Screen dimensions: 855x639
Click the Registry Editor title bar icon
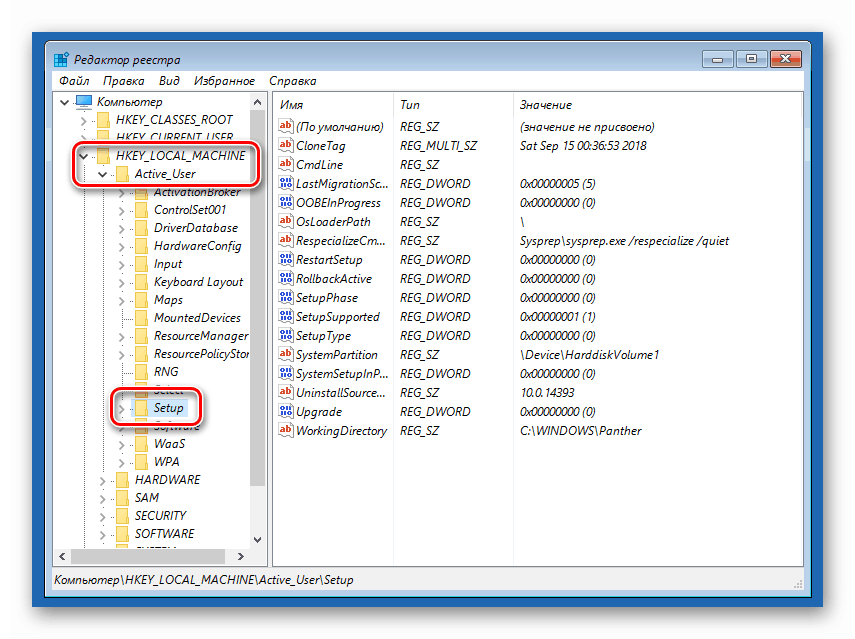(x=61, y=59)
